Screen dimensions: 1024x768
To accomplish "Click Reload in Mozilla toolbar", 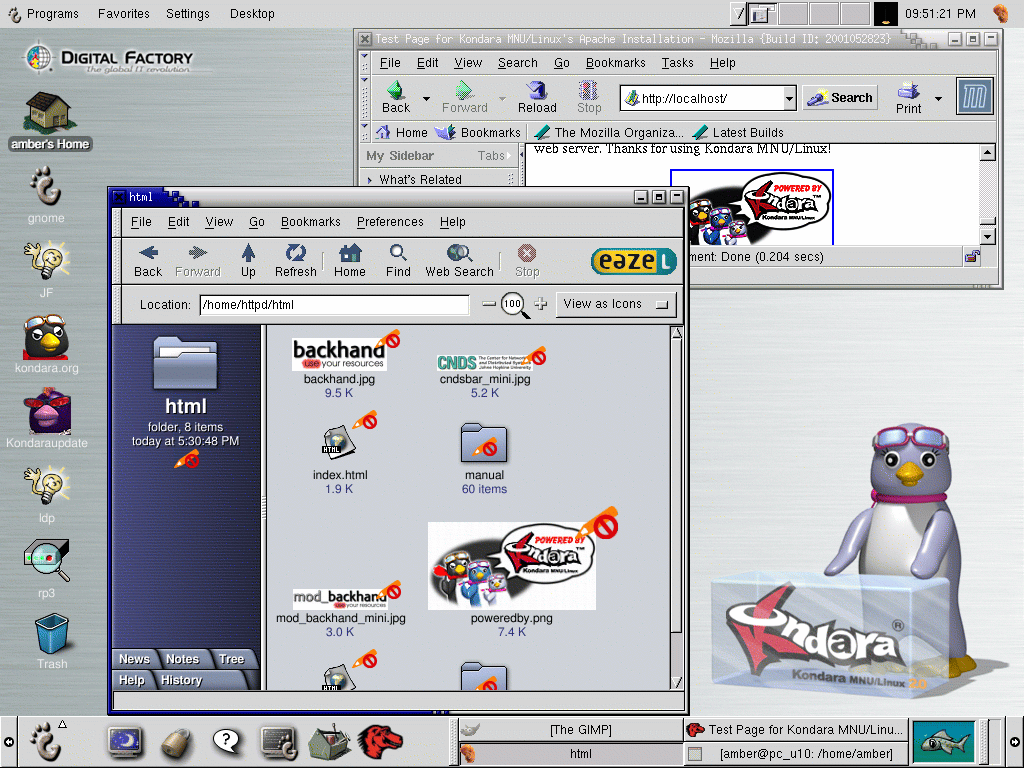I will (x=537, y=97).
